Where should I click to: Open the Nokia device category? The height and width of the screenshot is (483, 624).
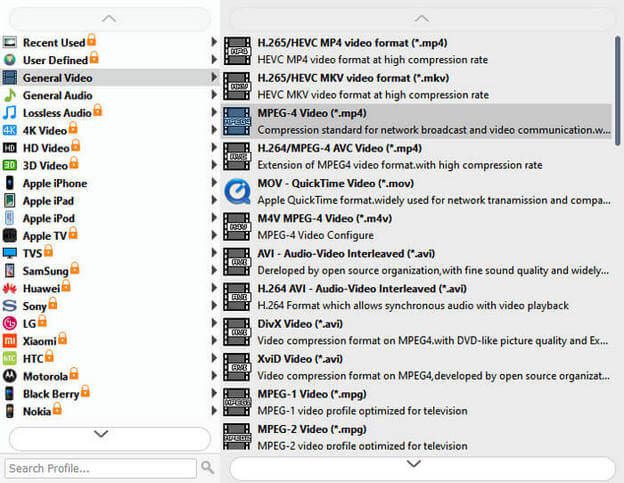110,411
